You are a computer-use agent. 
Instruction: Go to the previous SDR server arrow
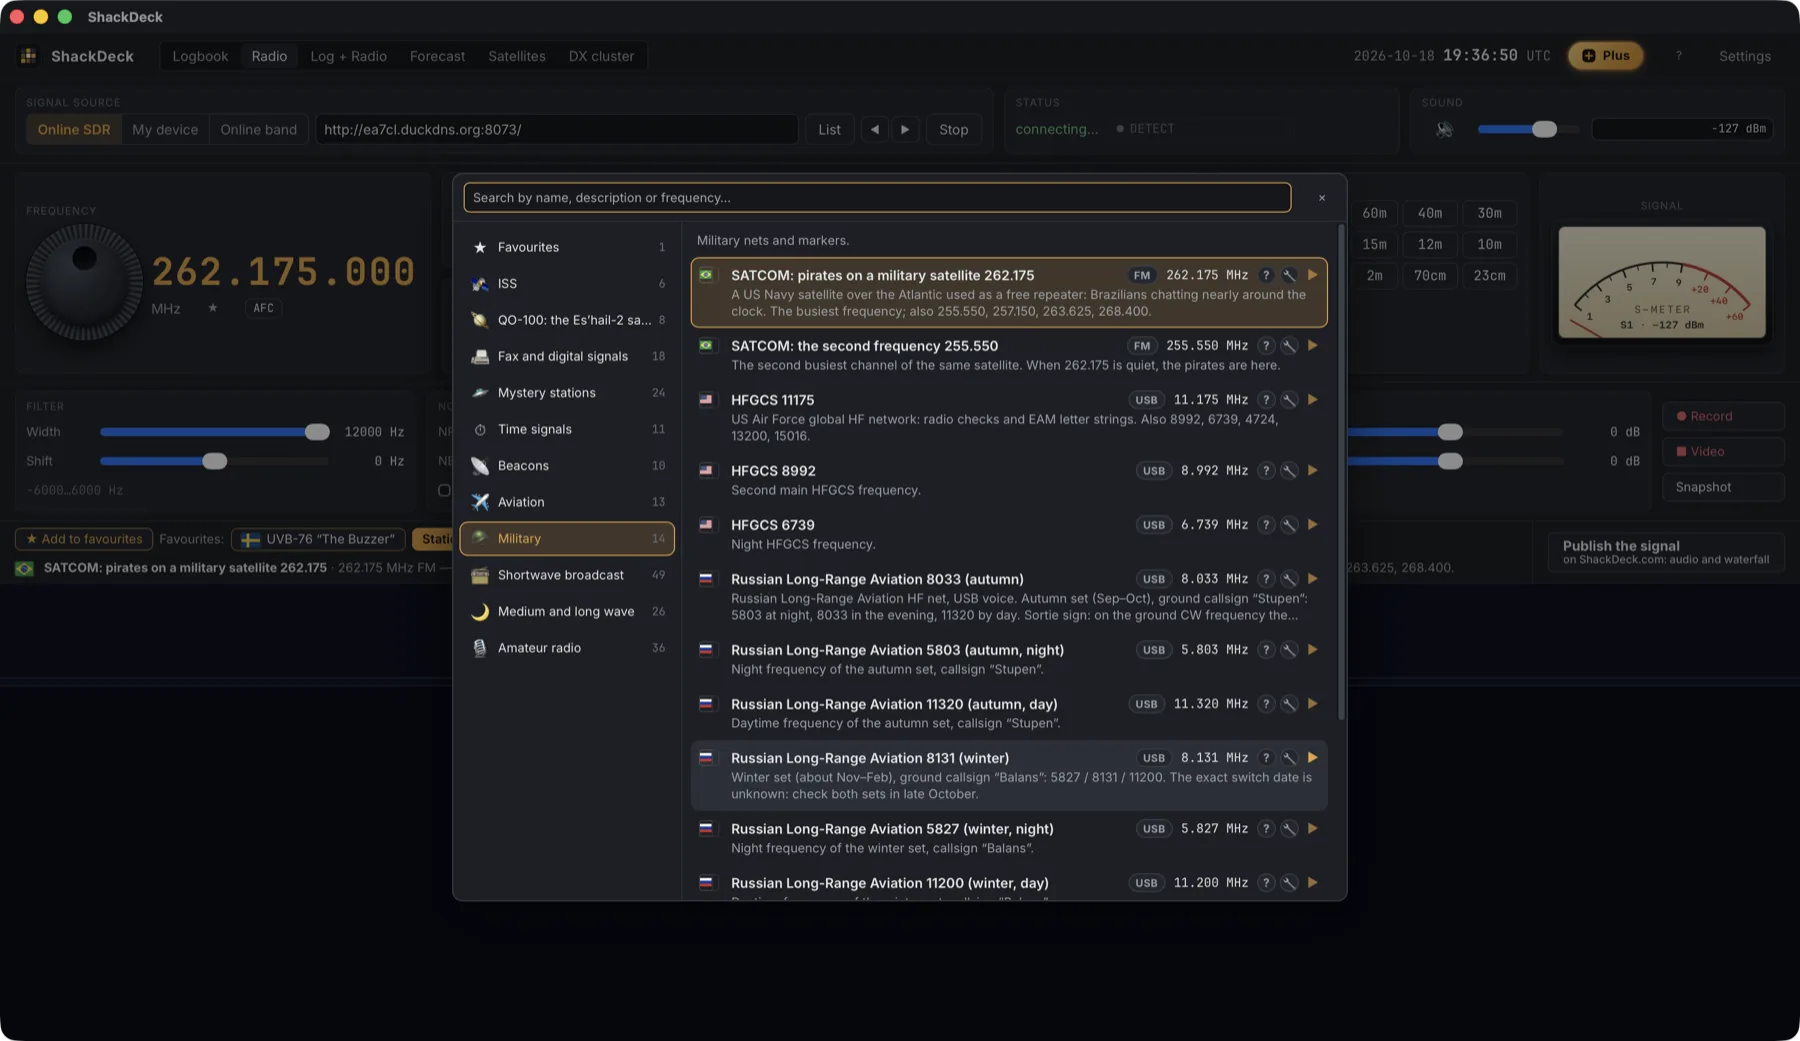pyautogui.click(x=875, y=129)
